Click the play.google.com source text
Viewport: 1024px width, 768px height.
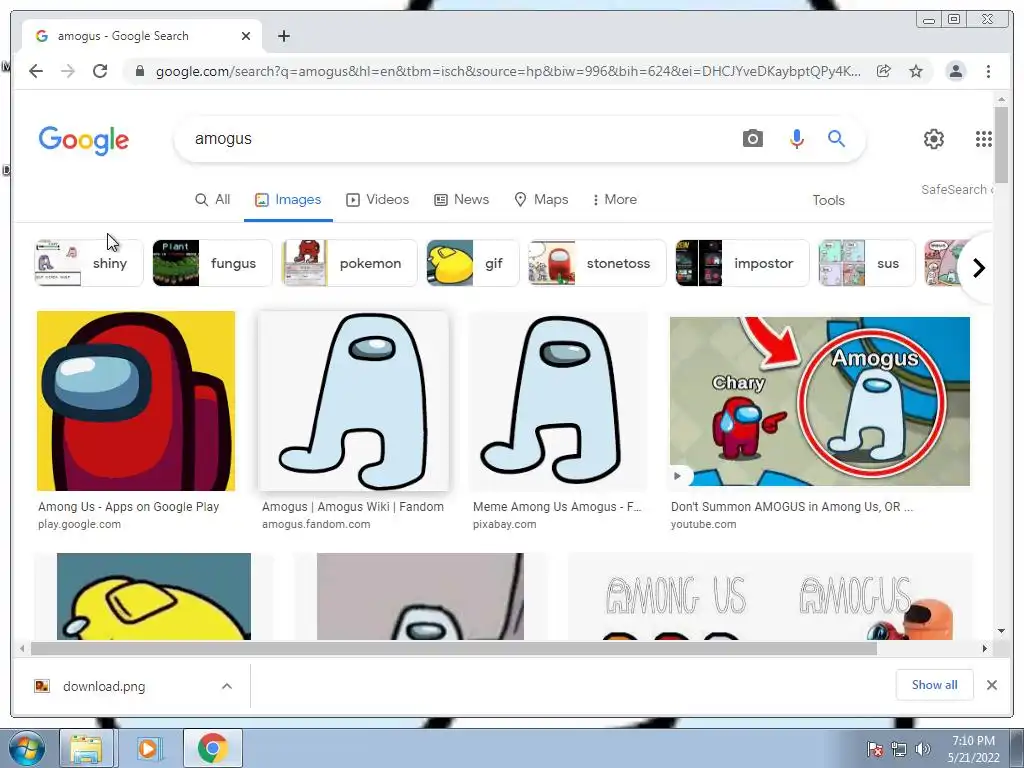click(79, 524)
